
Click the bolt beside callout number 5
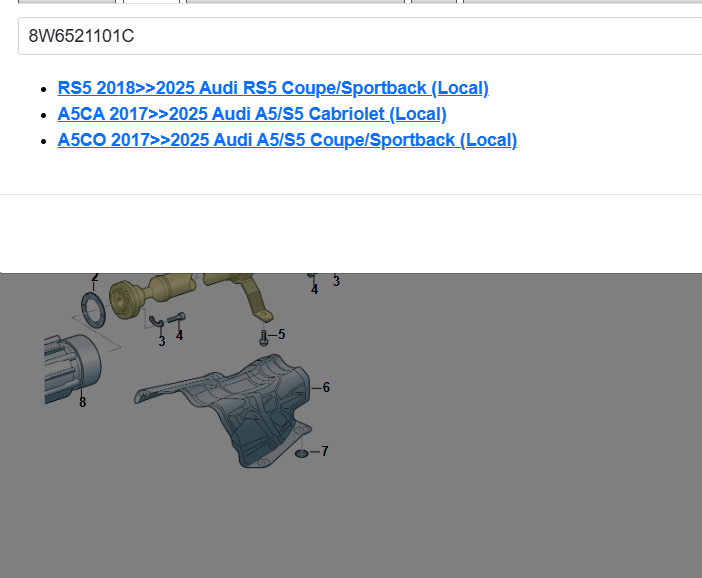tap(263, 335)
